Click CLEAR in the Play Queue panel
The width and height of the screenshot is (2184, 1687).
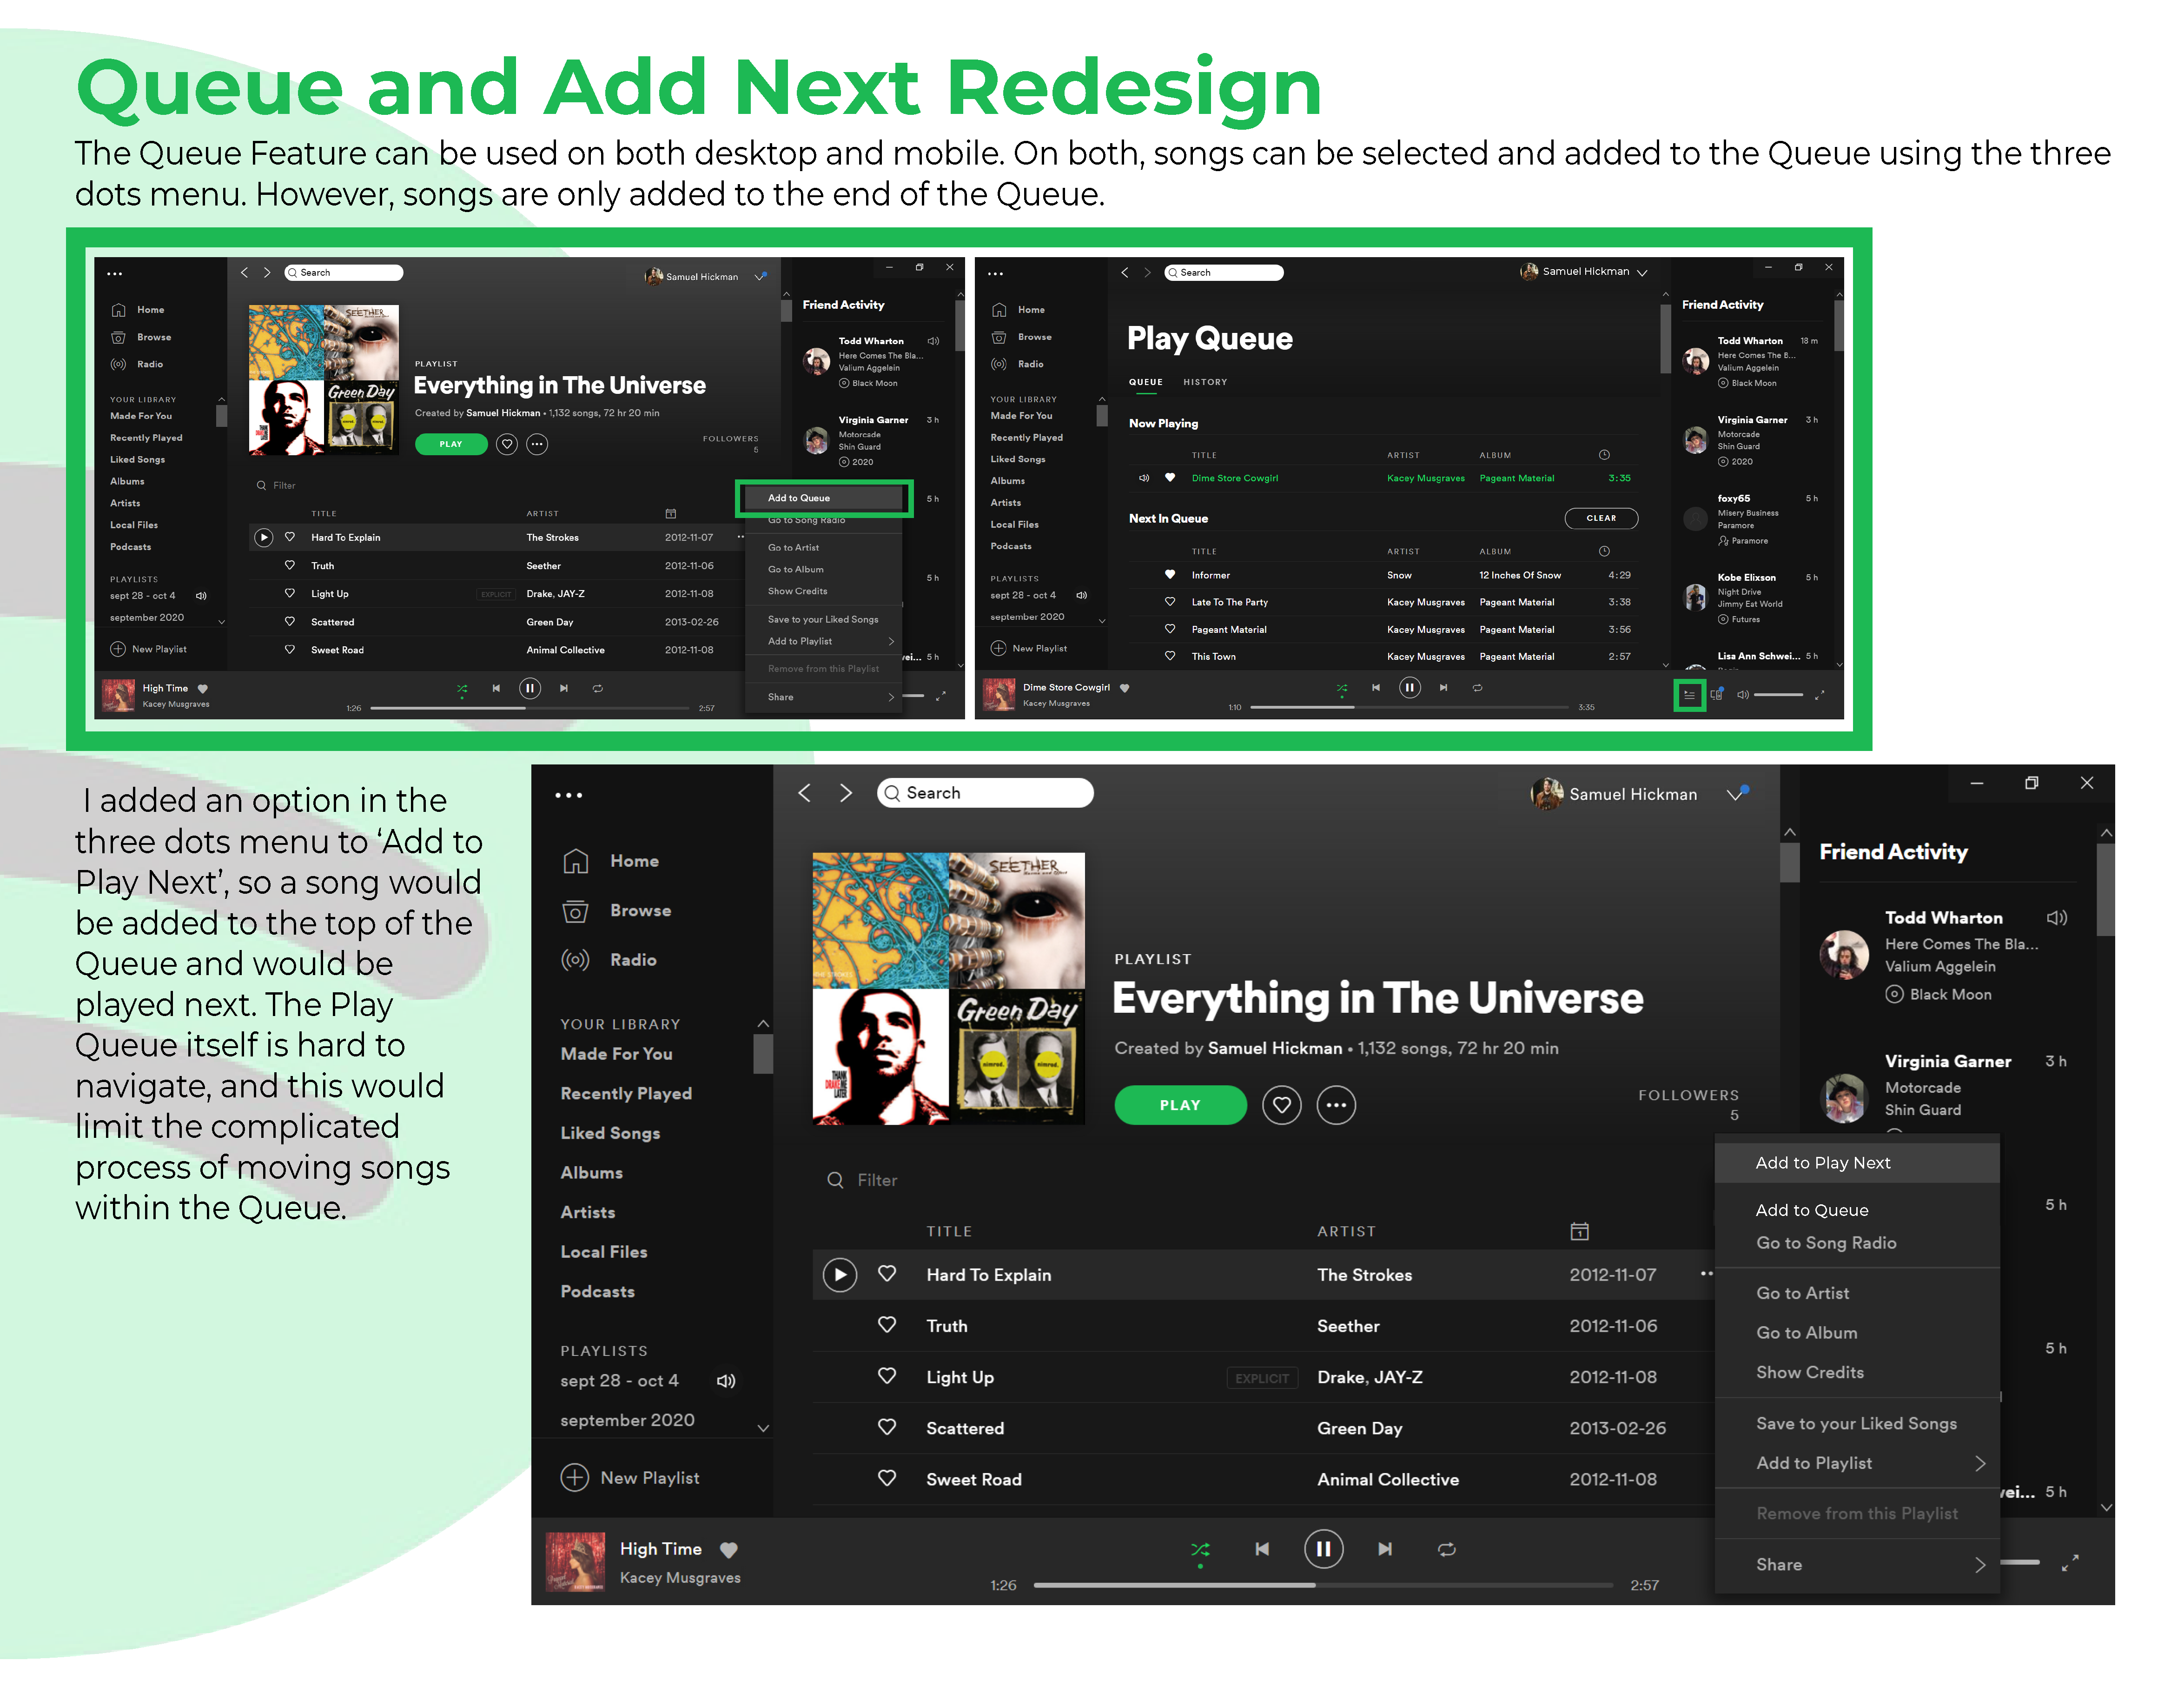coord(1601,518)
